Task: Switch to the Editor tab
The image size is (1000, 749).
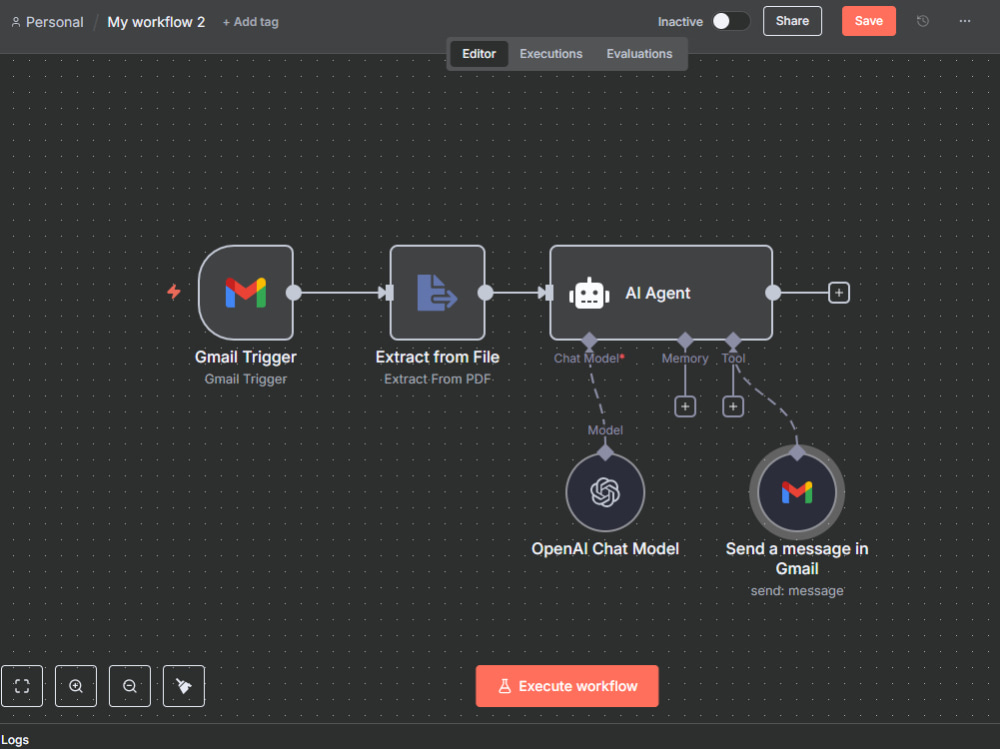Action: (x=479, y=54)
